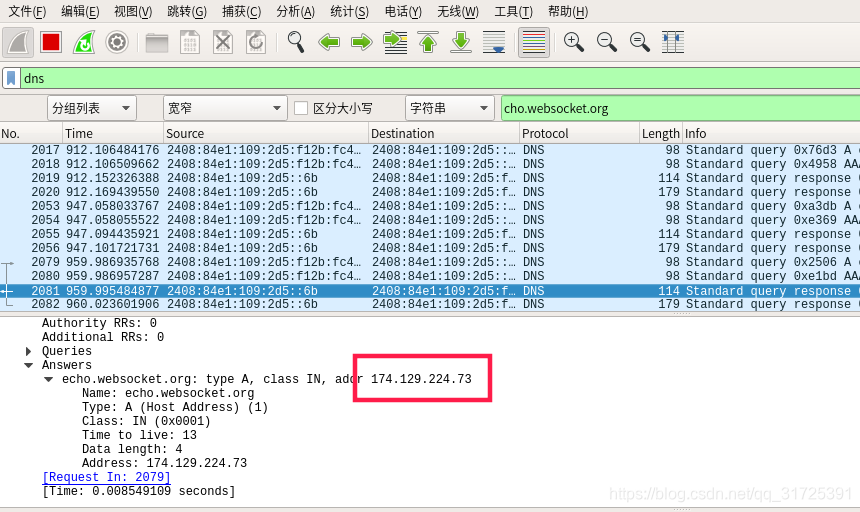
Task: Save the capture file icon
Action: pos(190,42)
